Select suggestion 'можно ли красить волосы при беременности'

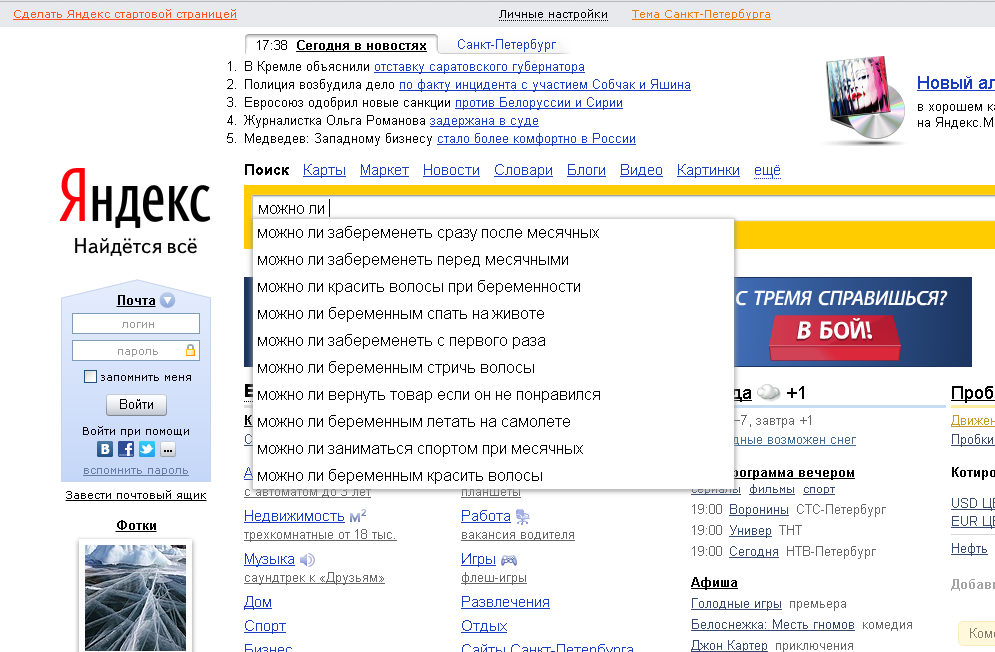tap(493, 287)
